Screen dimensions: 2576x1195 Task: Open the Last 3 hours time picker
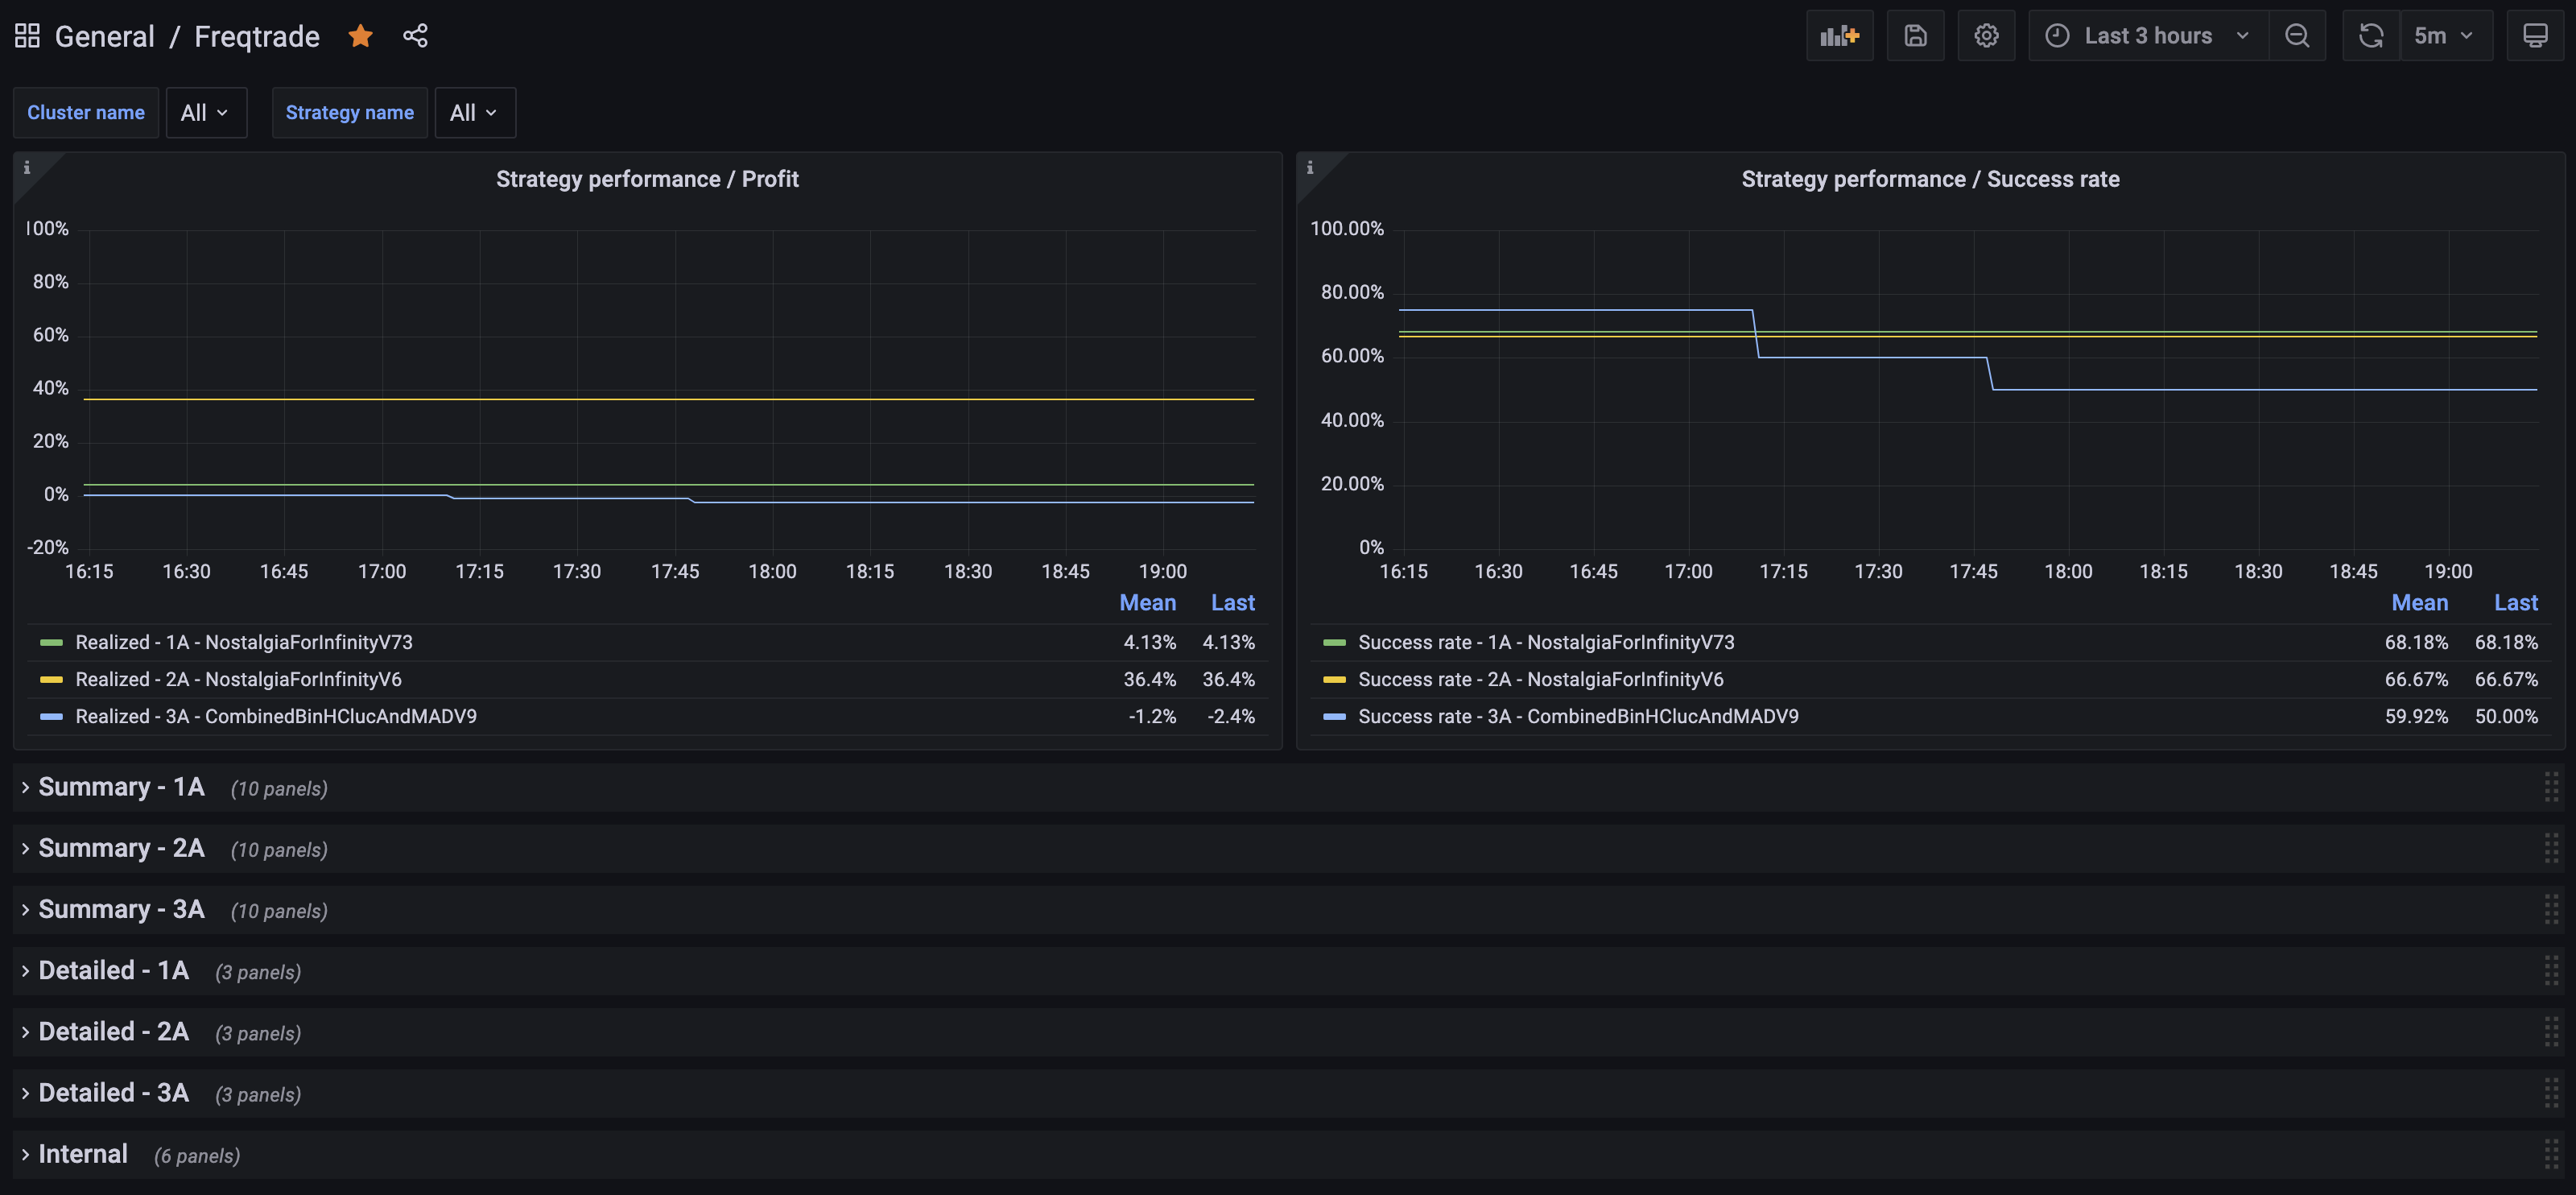point(2146,36)
